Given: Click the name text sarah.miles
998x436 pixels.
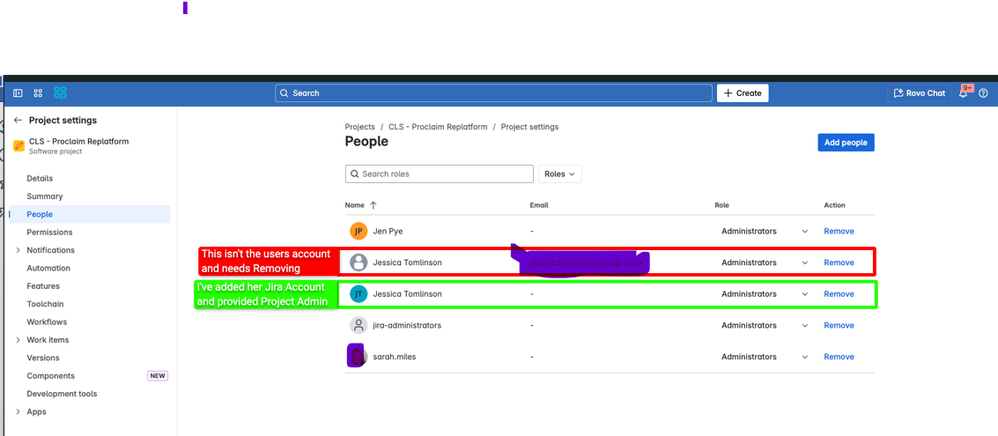Looking at the screenshot, I should tap(395, 356).
